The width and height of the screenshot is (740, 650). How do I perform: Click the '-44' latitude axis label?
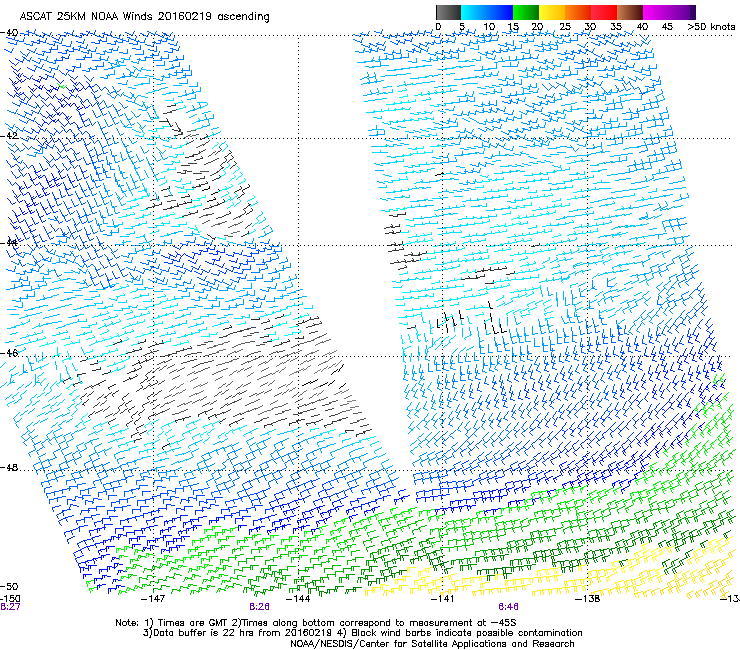point(9,243)
